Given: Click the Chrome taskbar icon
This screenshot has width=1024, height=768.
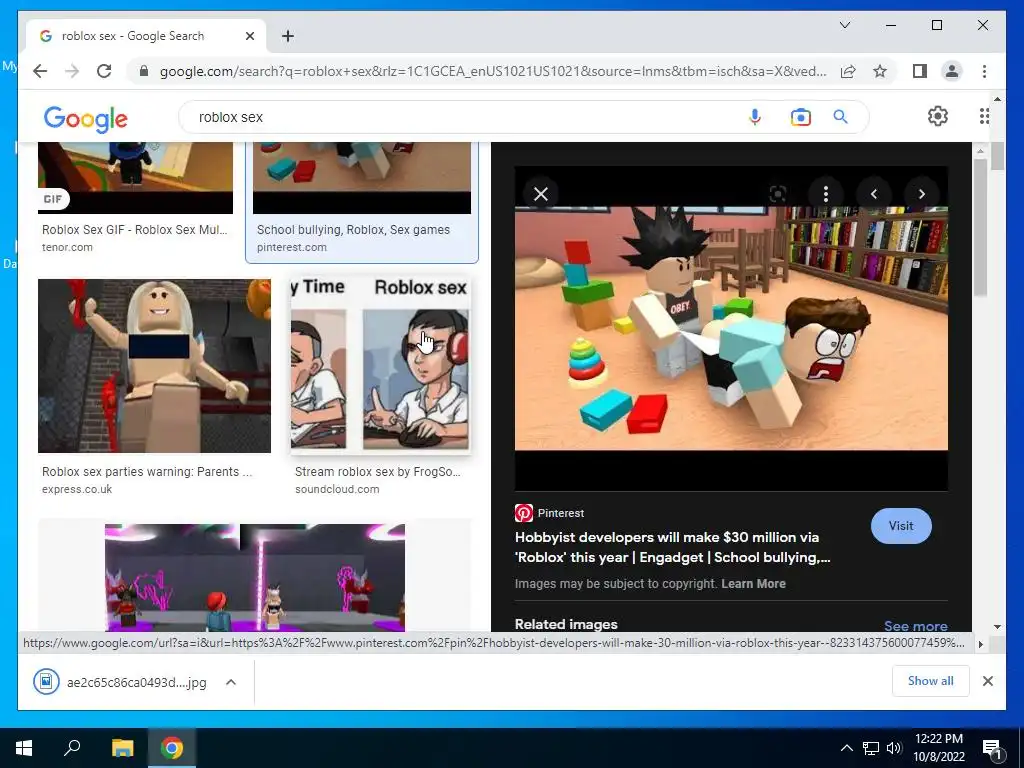Looking at the screenshot, I should 172,748.
